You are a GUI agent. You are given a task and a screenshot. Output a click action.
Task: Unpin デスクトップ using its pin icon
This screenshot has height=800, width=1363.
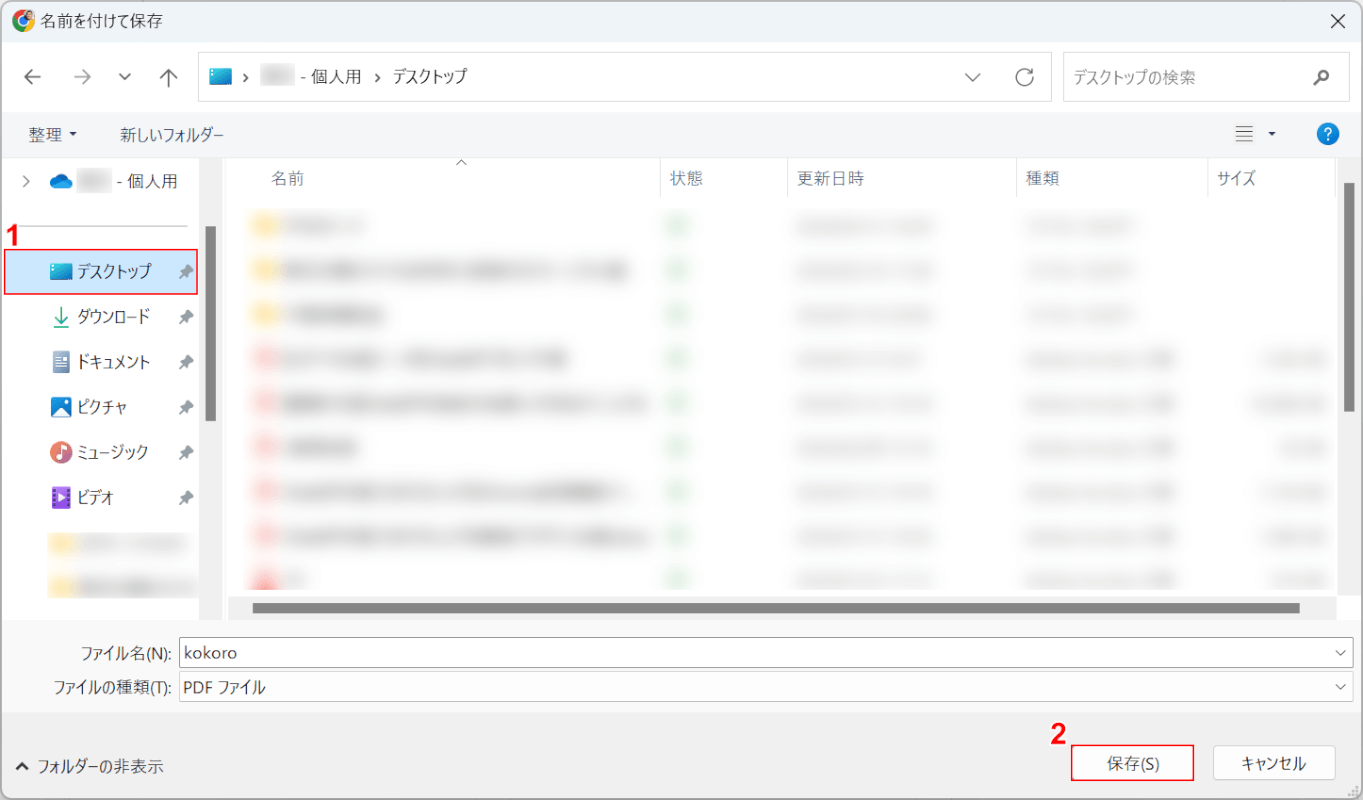pyautogui.click(x=185, y=272)
